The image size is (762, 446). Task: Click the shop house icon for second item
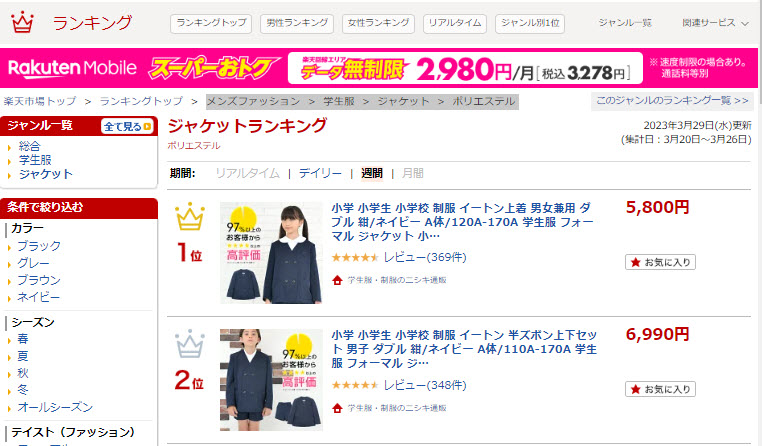pyautogui.click(x=337, y=408)
